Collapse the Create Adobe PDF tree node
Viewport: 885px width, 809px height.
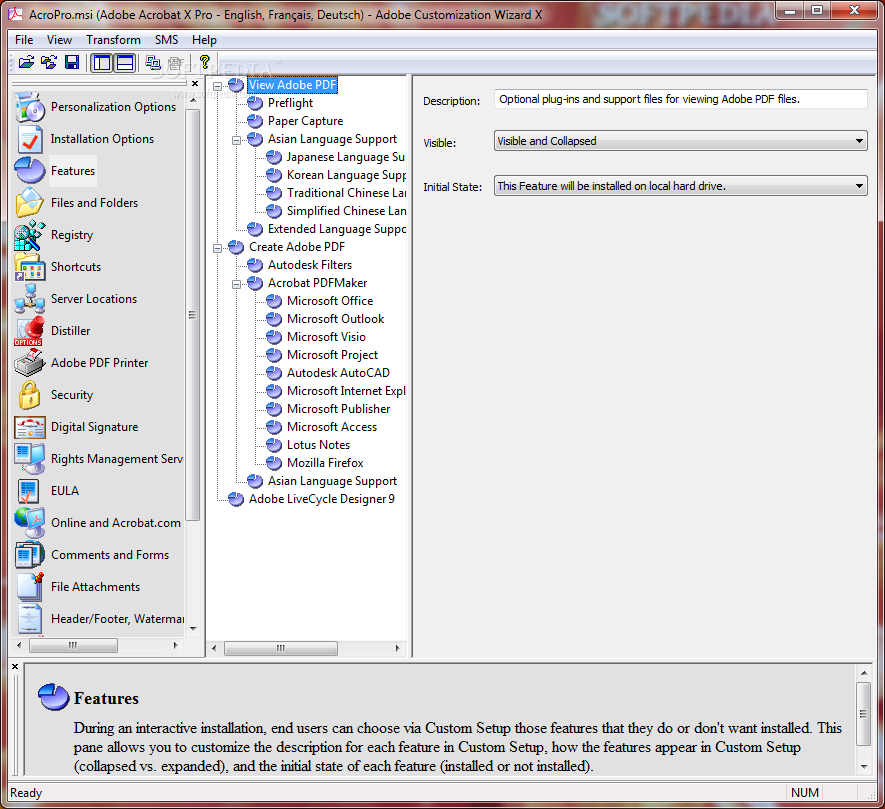(x=217, y=248)
